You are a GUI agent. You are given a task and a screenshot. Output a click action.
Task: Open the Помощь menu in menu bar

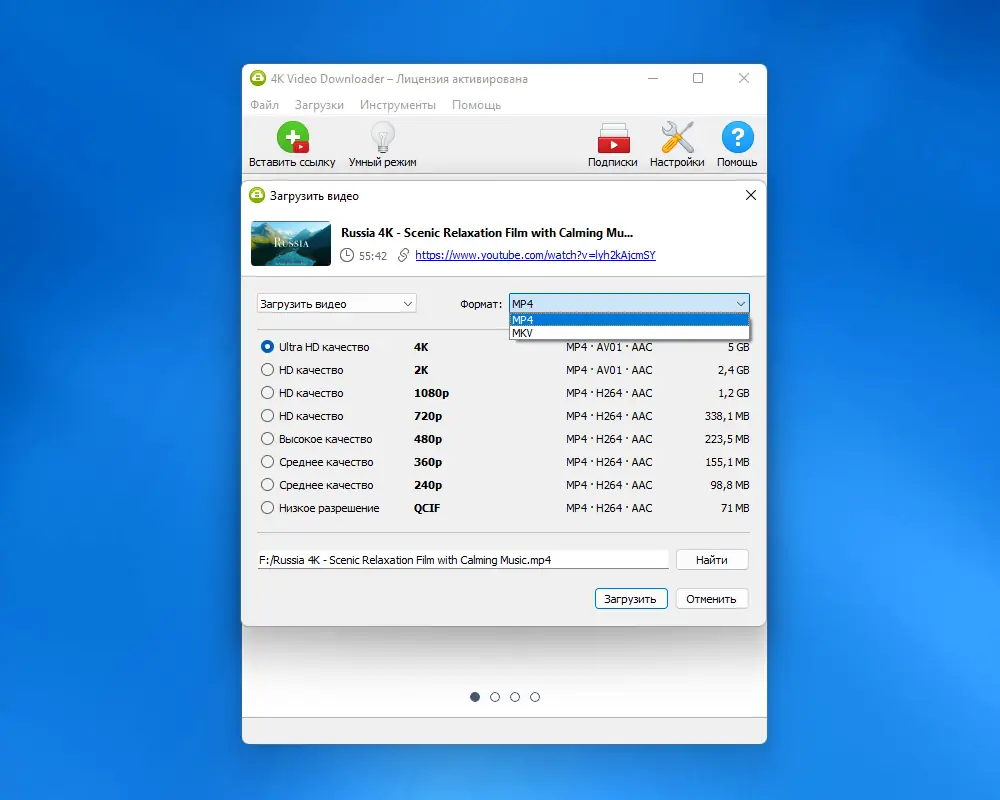(476, 105)
